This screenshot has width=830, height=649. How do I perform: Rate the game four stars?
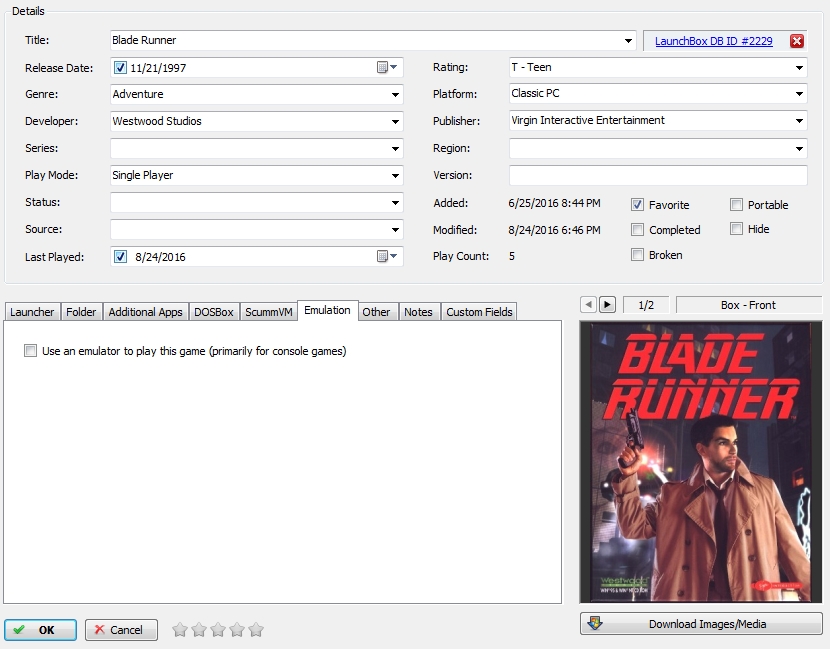[x=237, y=629]
